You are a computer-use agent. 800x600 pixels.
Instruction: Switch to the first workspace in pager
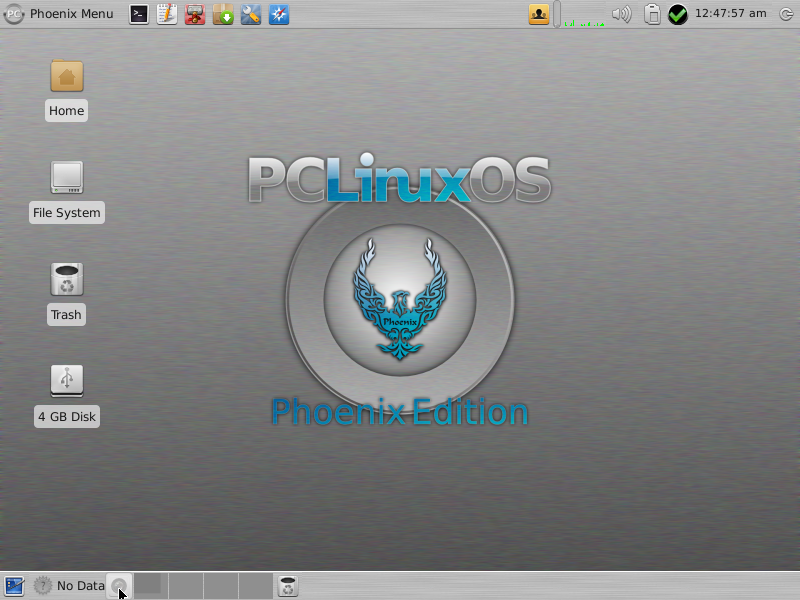tap(151, 586)
